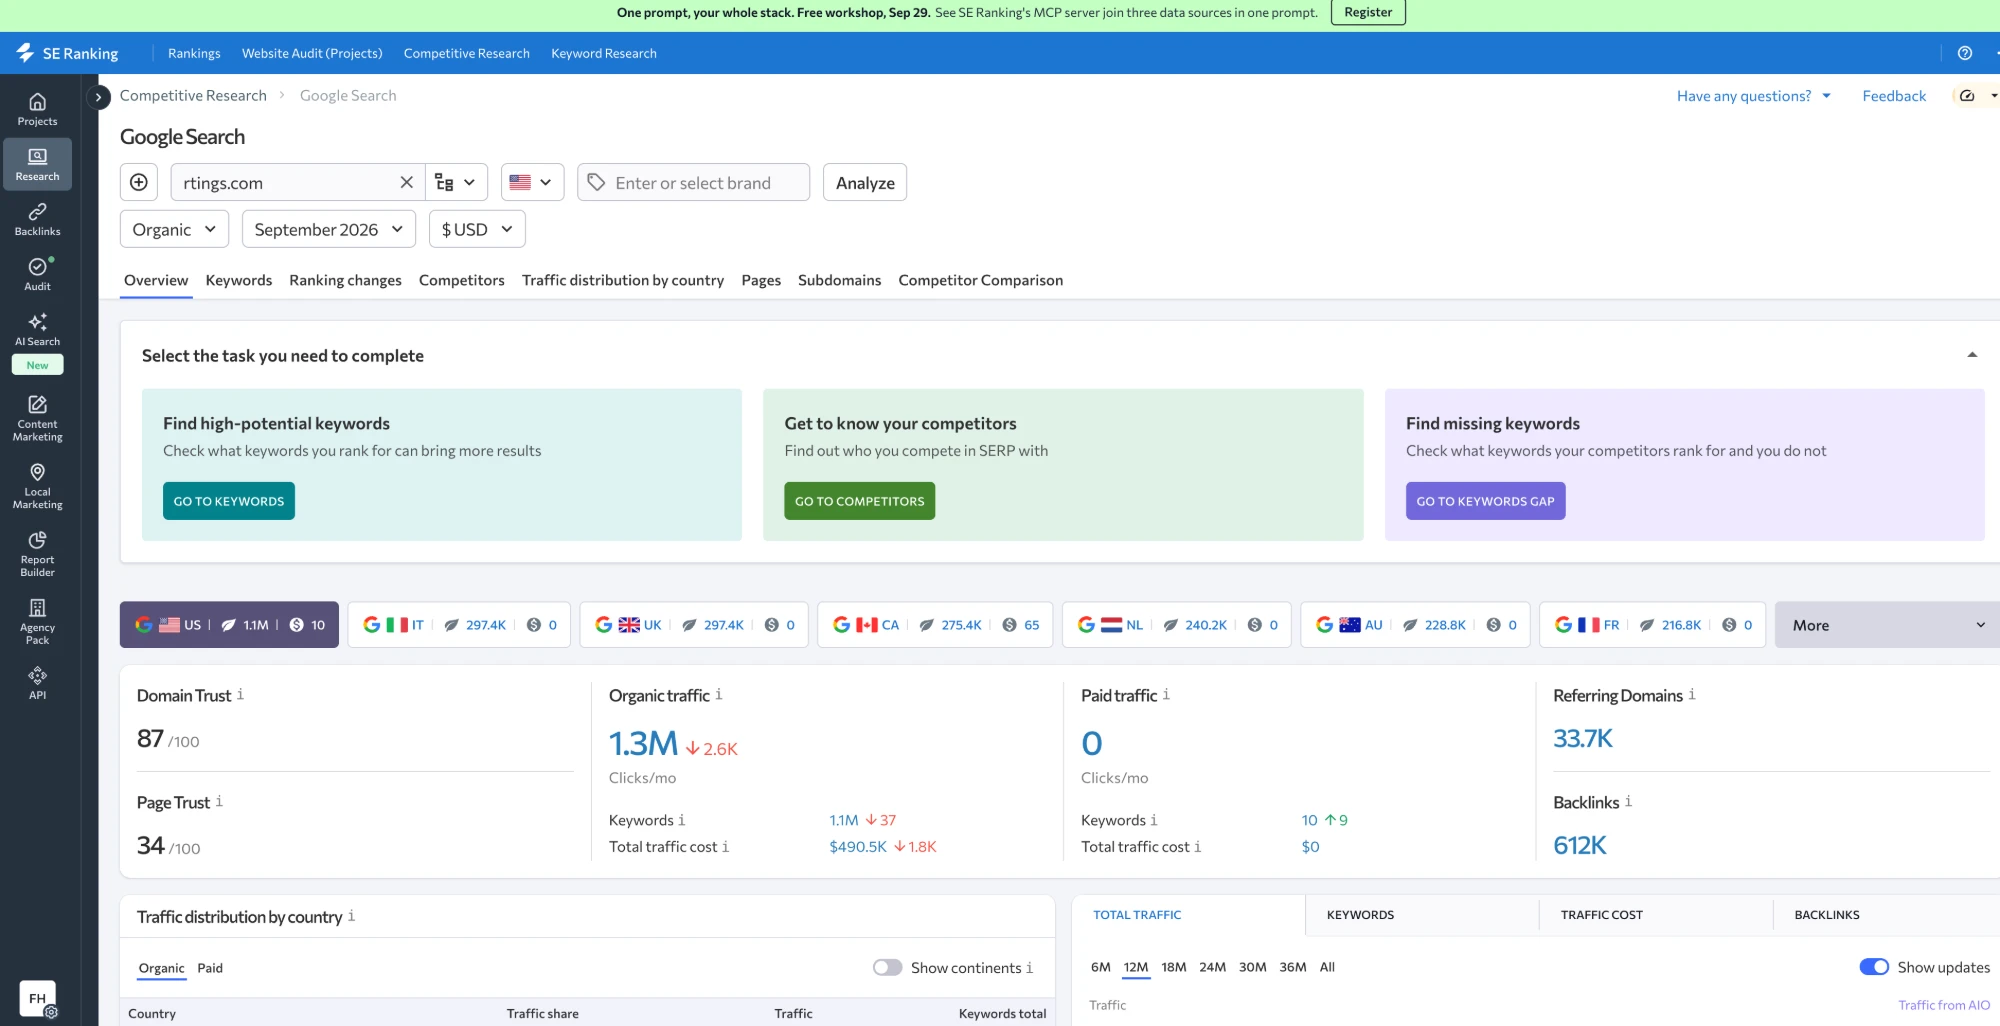Open domain scope type dropdown
Viewport: 2000px width, 1026px height.
456,182
